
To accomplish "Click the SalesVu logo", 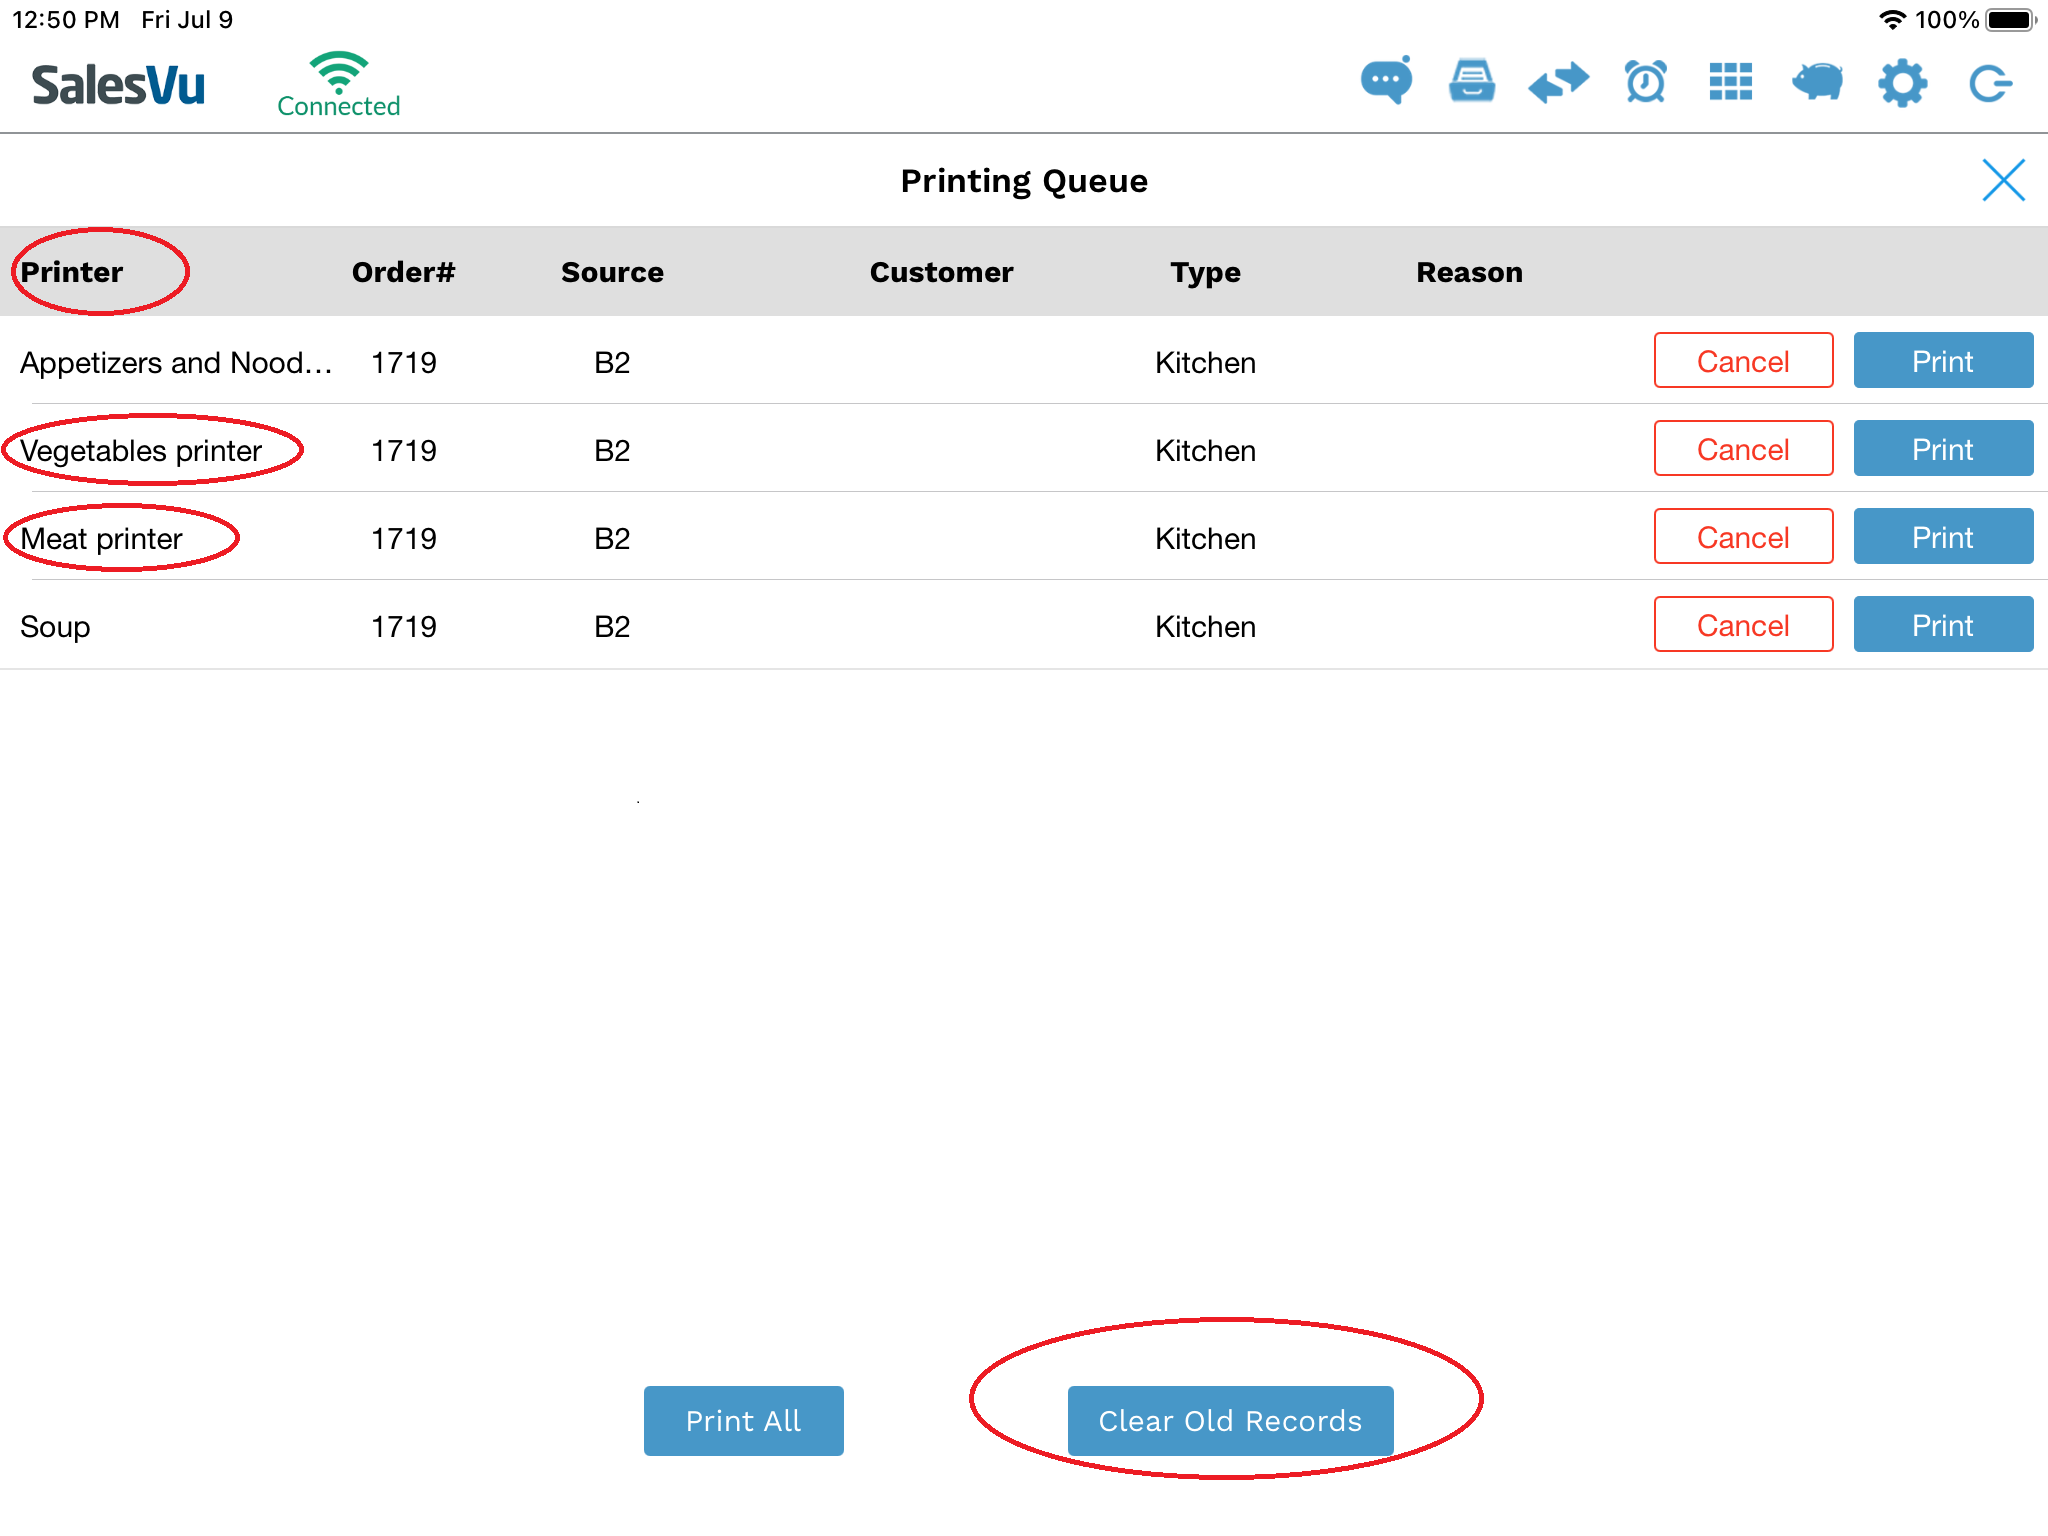I will [118, 85].
